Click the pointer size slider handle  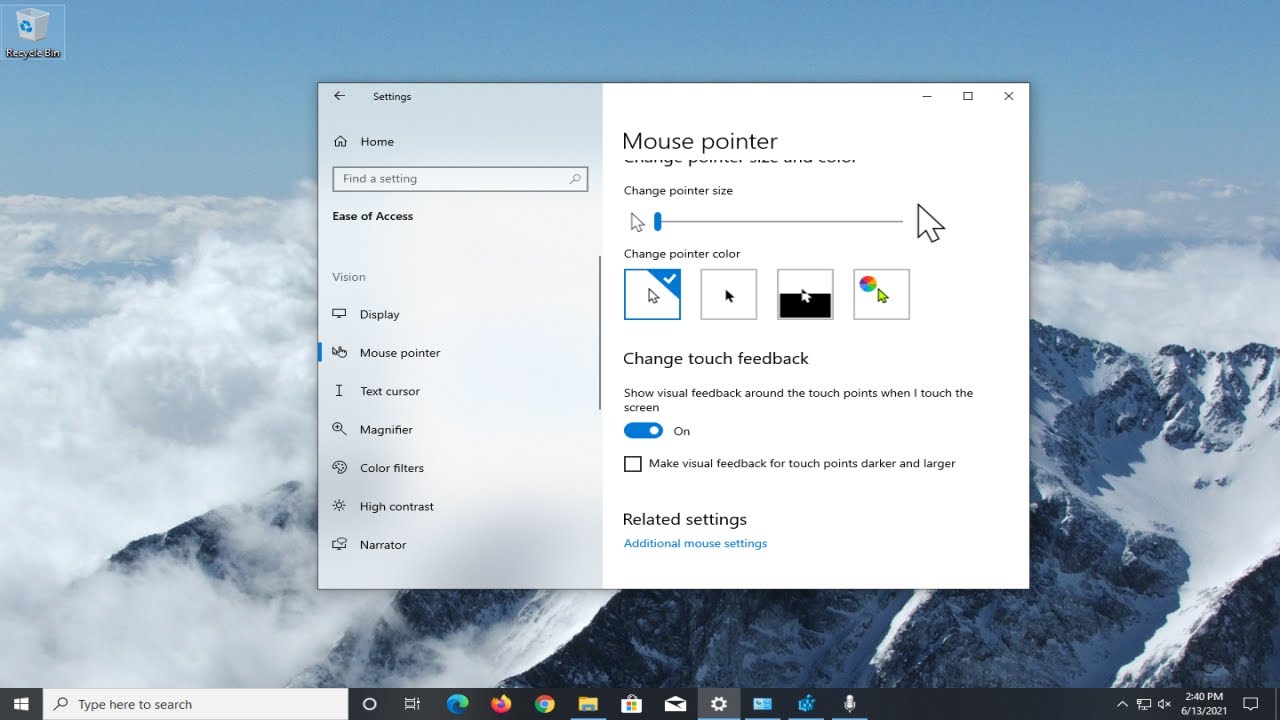tap(657, 222)
